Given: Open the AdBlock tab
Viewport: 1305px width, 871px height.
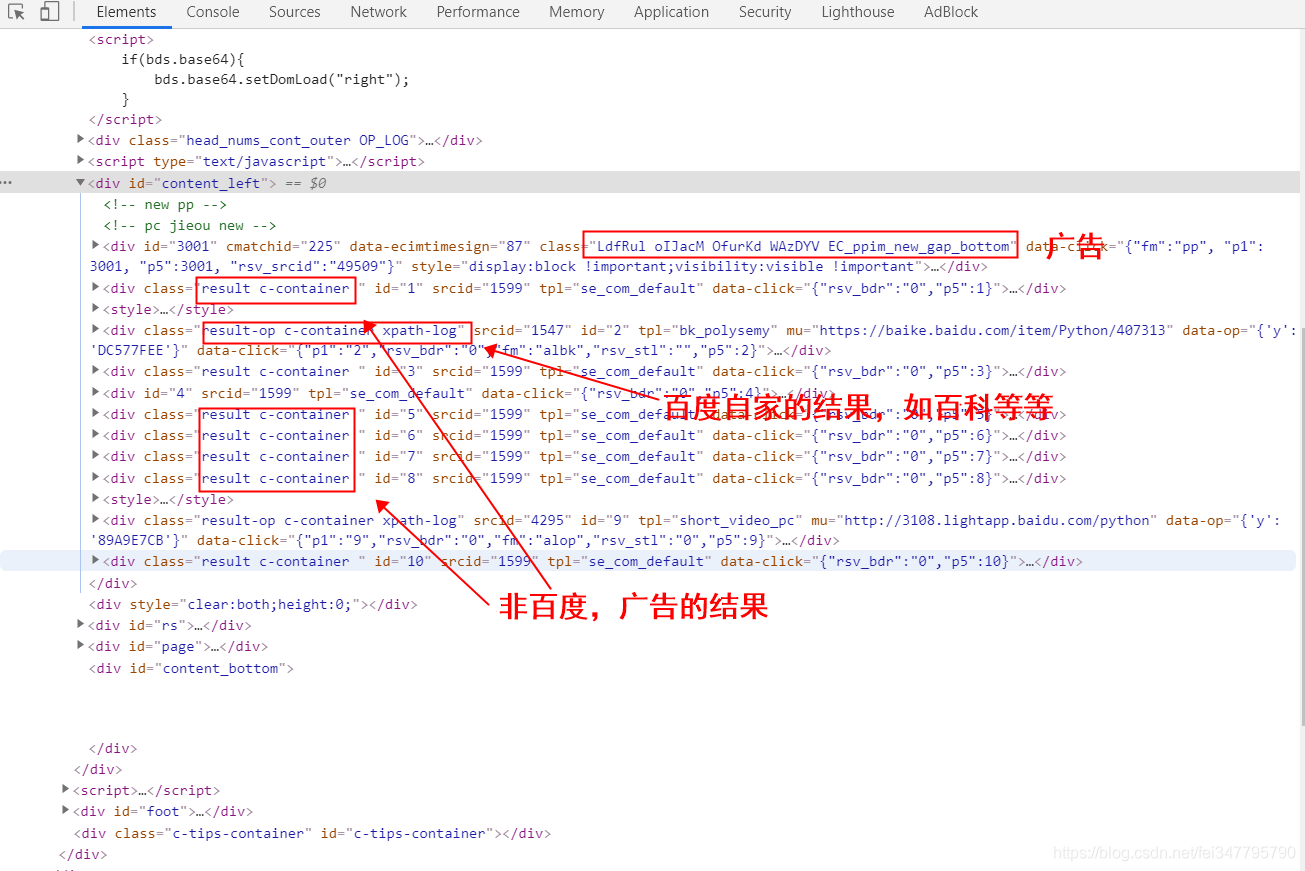Looking at the screenshot, I should (951, 12).
